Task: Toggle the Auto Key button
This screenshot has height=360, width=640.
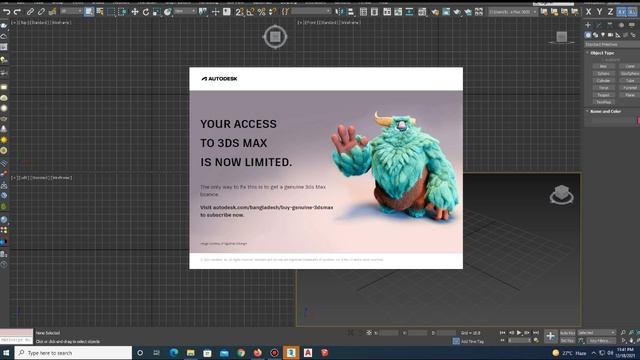Action: [567, 333]
